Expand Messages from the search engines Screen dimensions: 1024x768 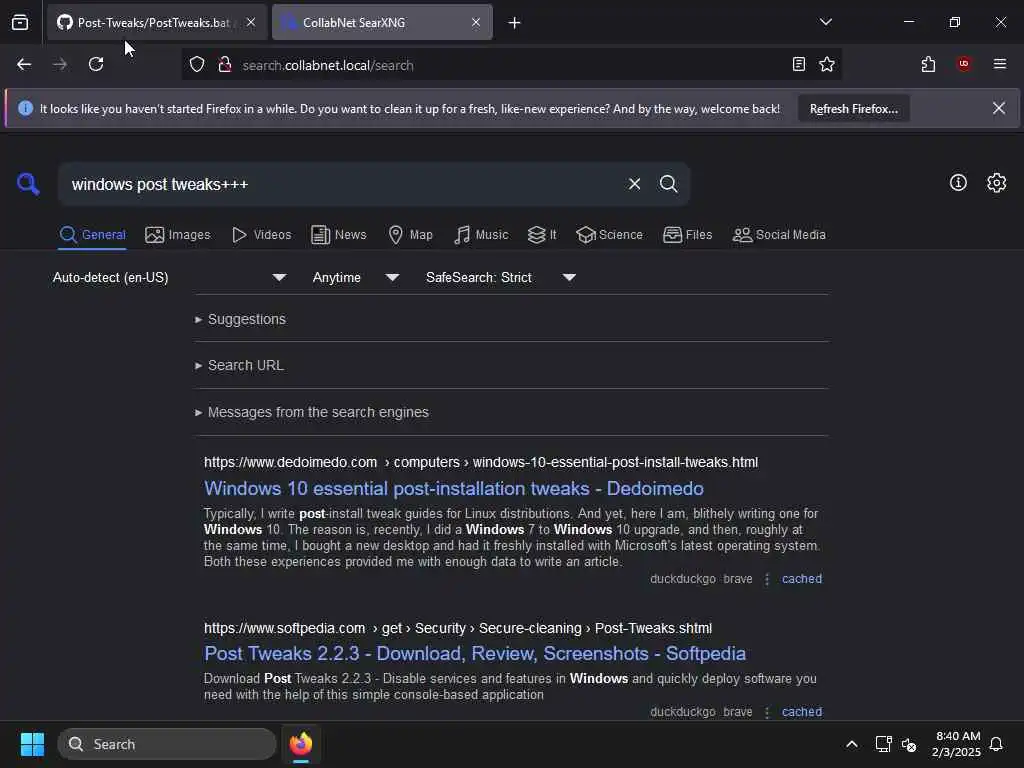pos(312,413)
